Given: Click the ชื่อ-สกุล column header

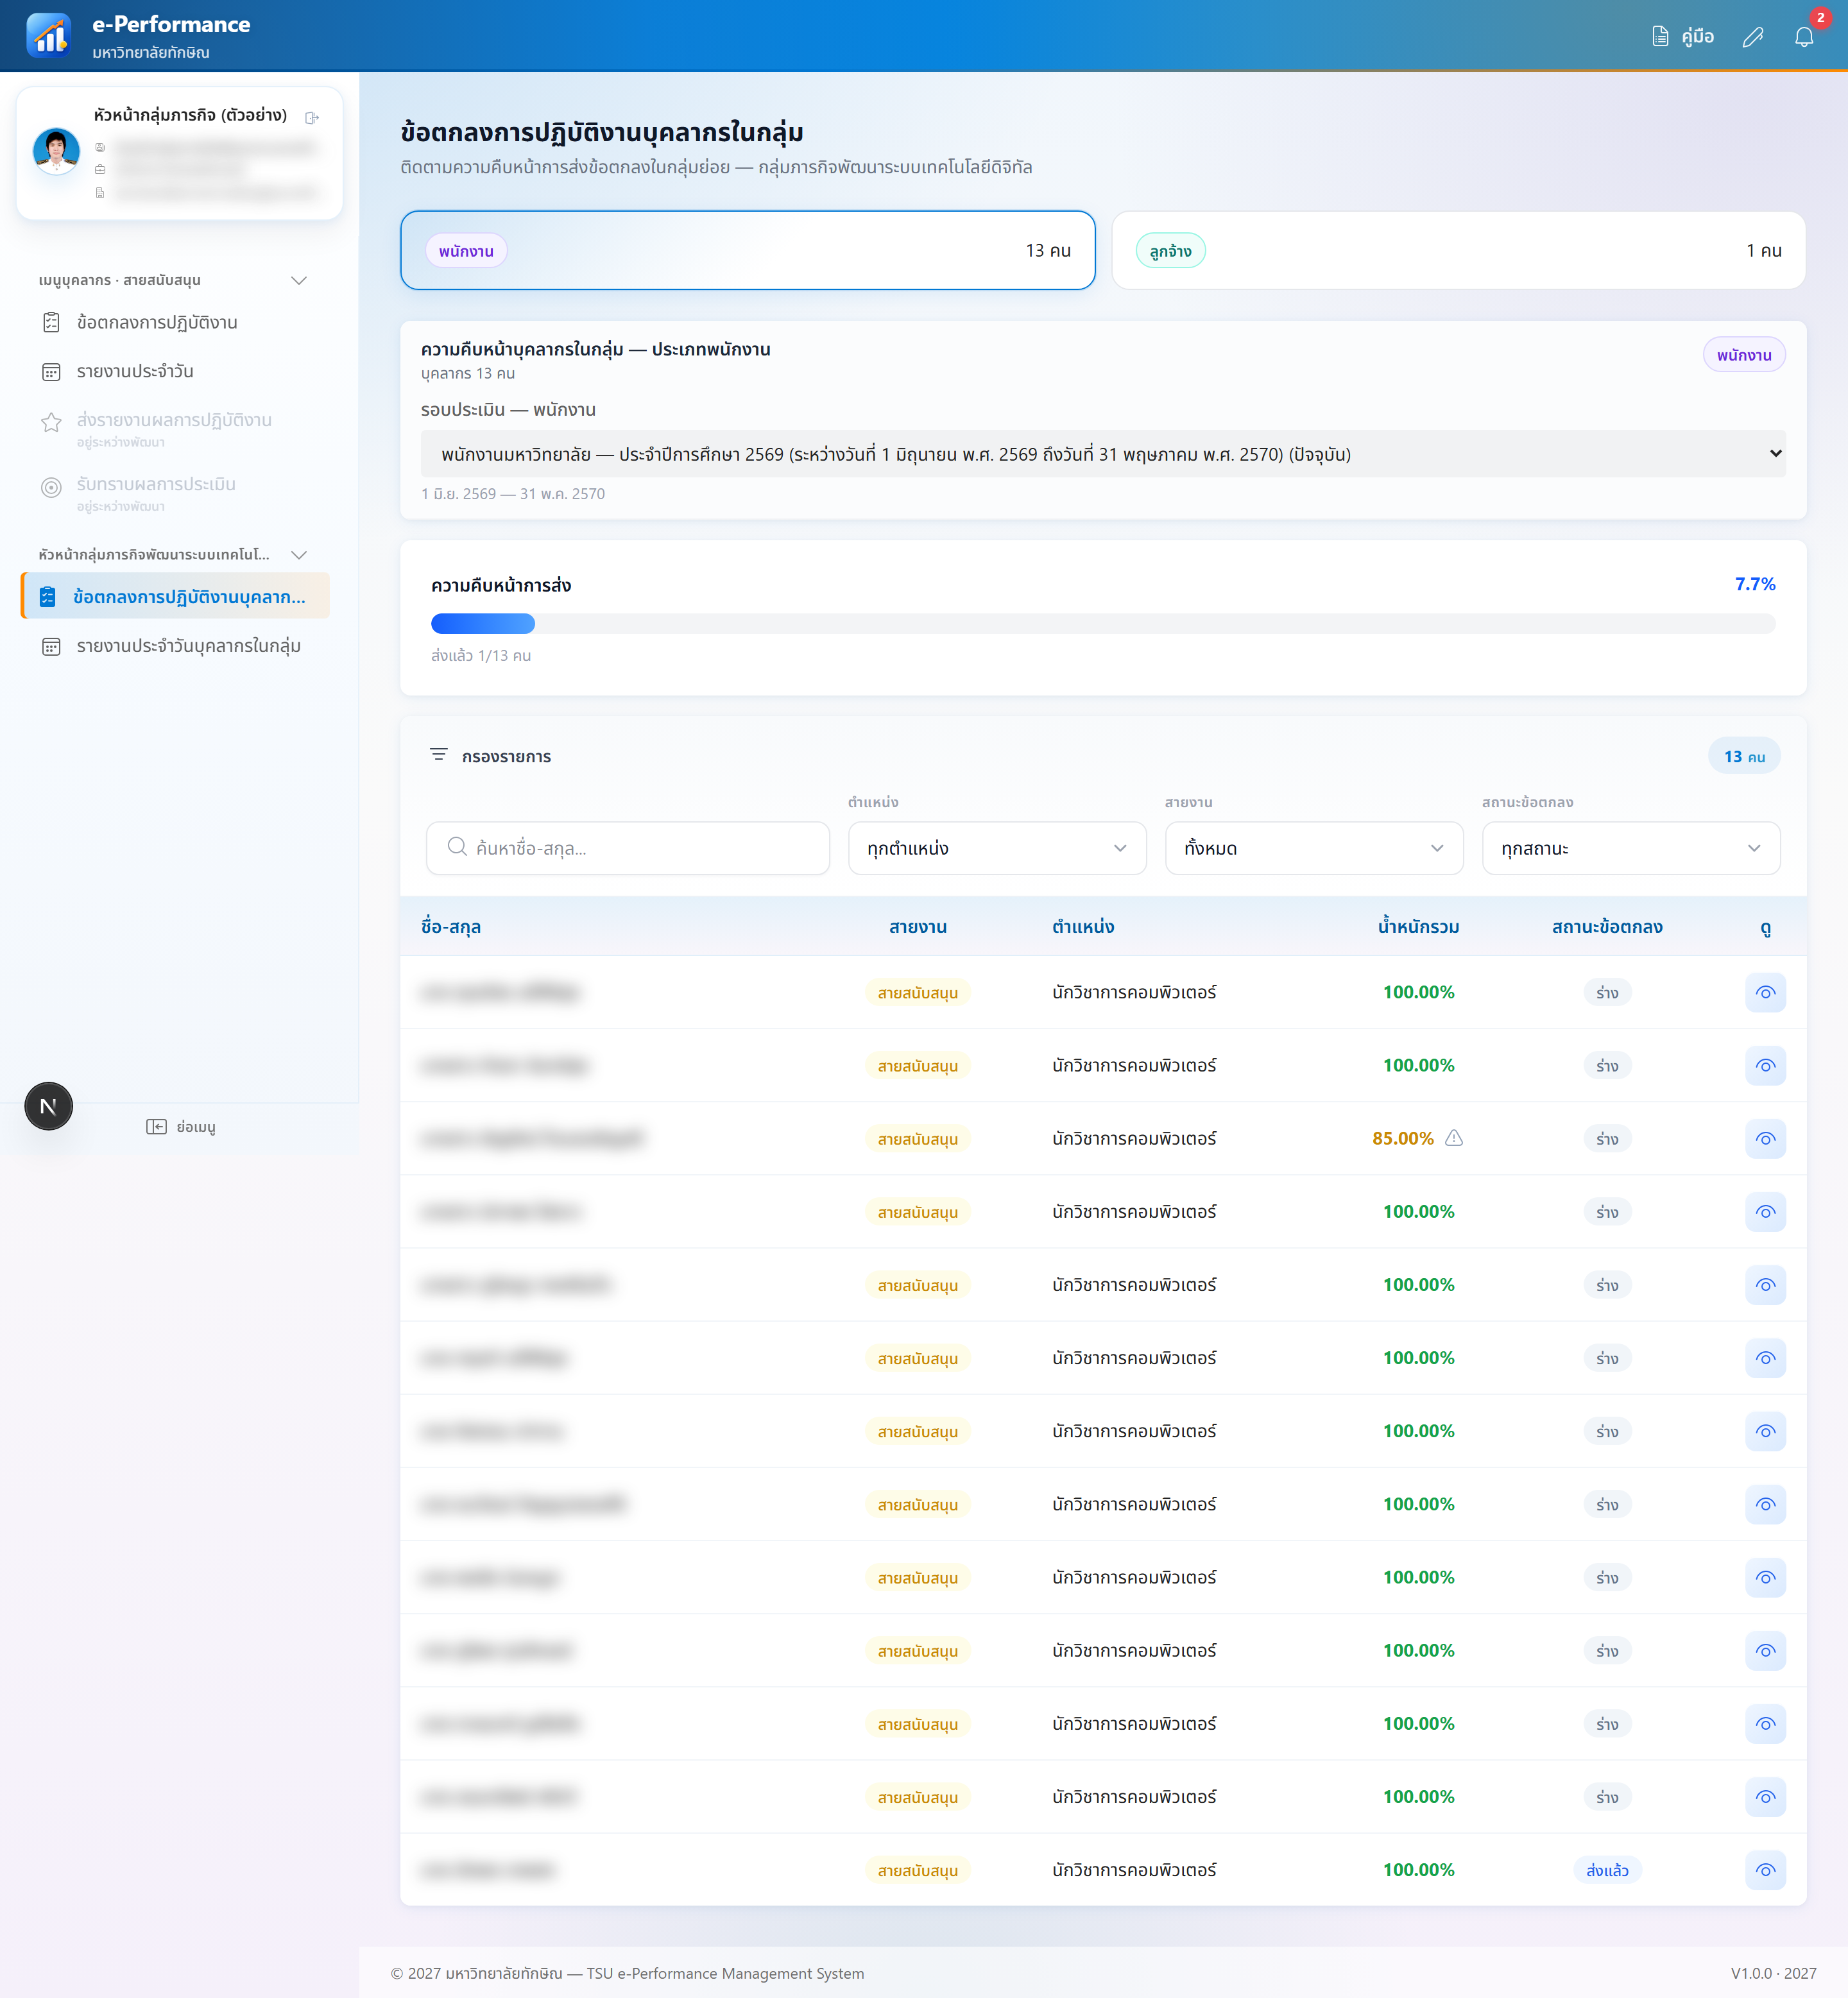Looking at the screenshot, I should (x=451, y=927).
